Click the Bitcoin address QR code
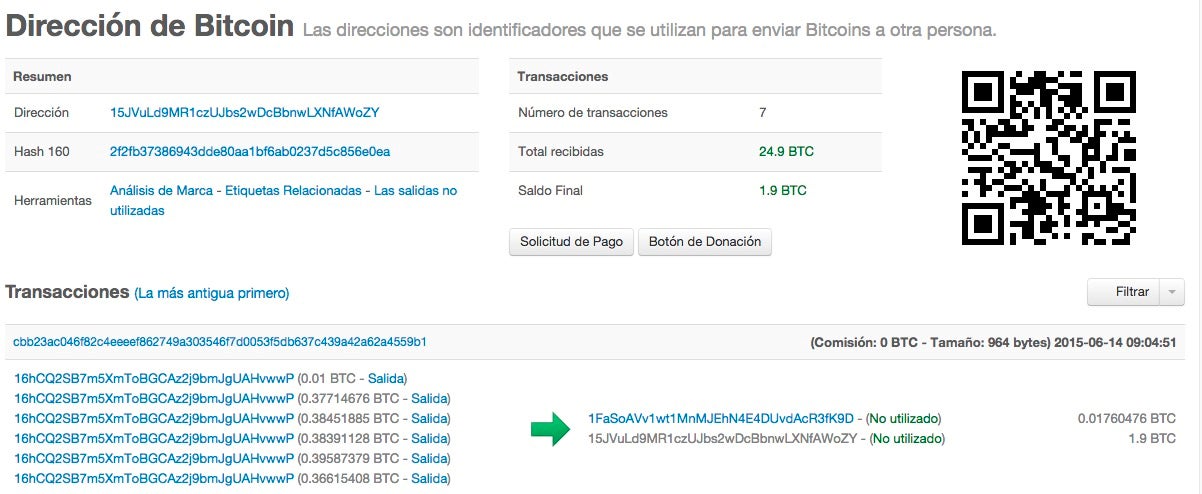 (x=1049, y=158)
